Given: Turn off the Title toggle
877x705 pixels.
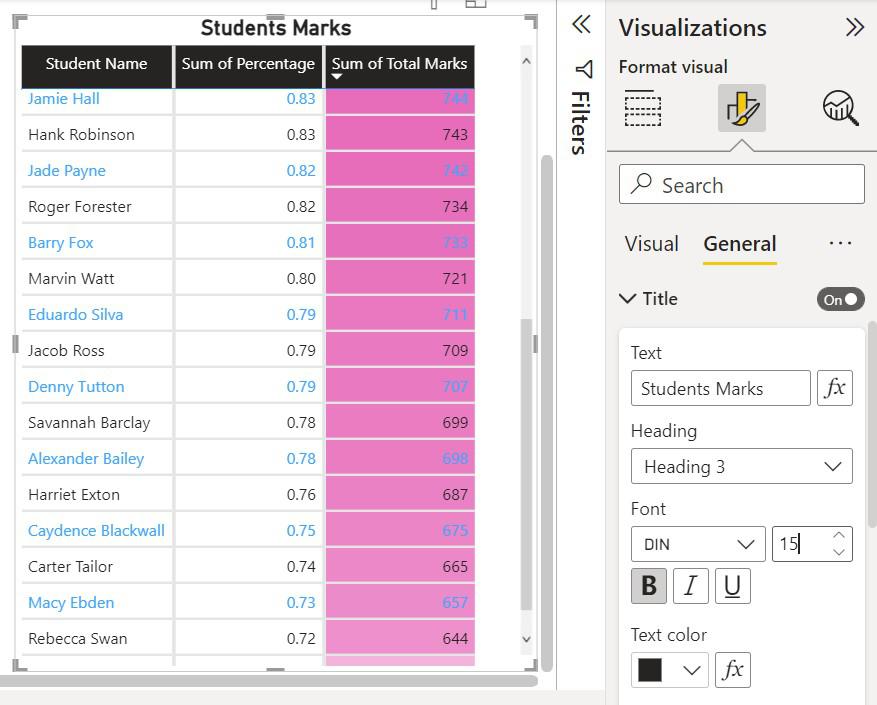Looking at the screenshot, I should pos(840,299).
